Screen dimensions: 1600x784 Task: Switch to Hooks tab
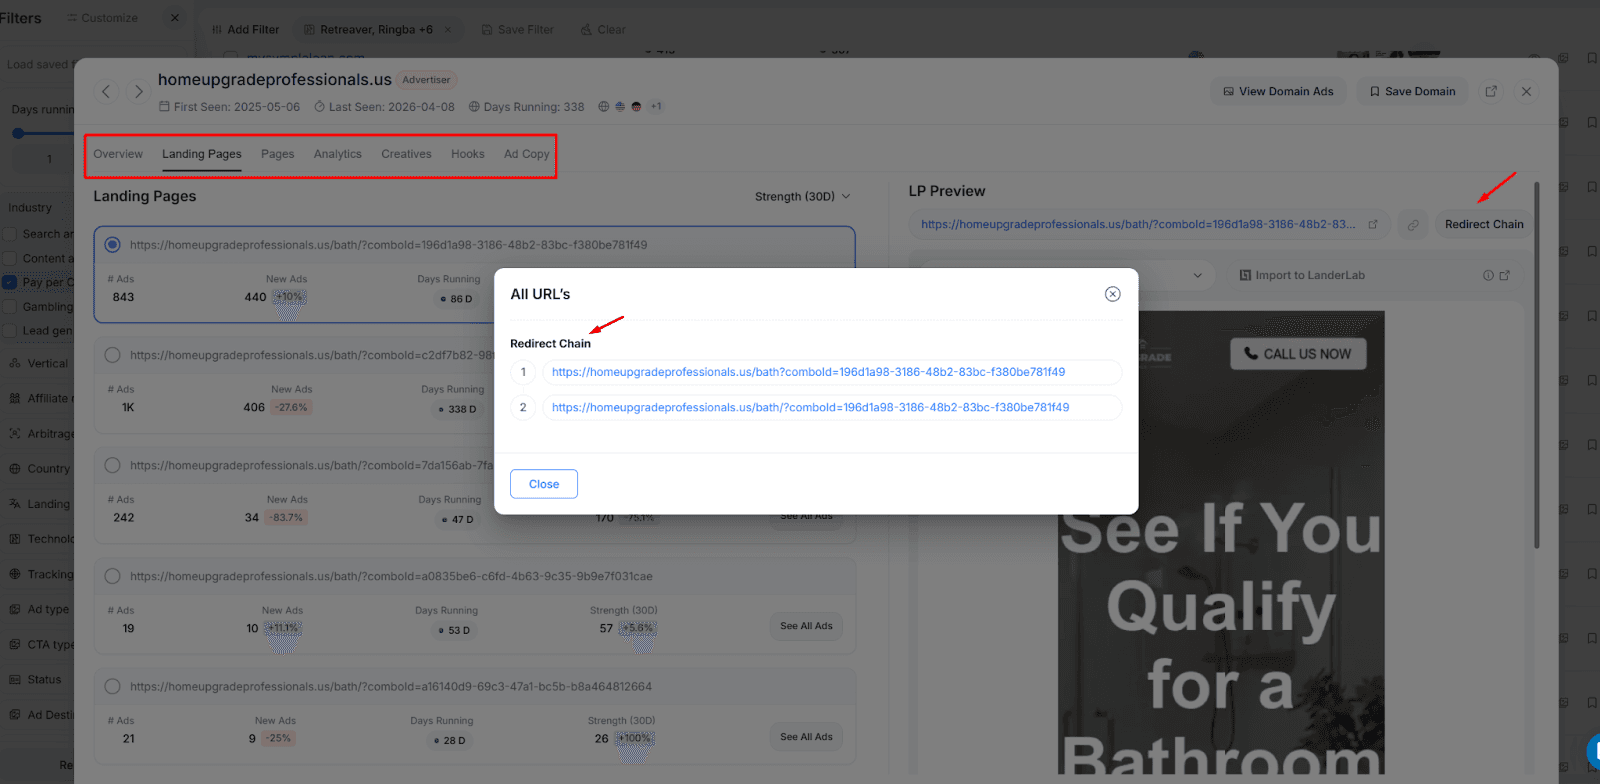[x=467, y=154]
